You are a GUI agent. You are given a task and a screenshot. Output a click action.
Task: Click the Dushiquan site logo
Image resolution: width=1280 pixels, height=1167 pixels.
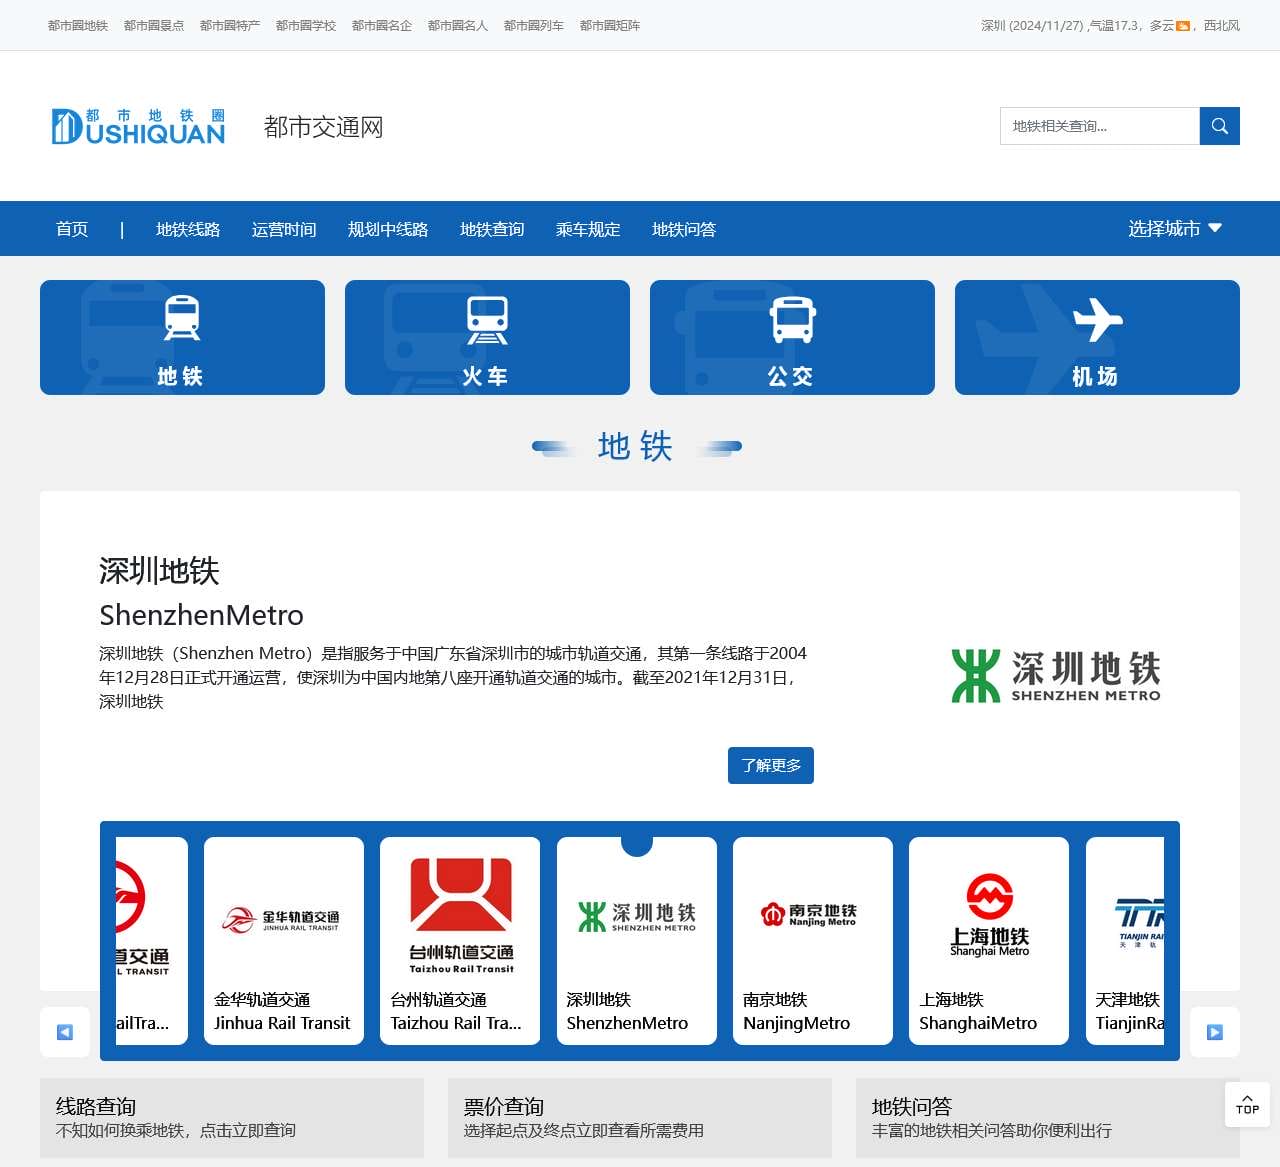[138, 127]
